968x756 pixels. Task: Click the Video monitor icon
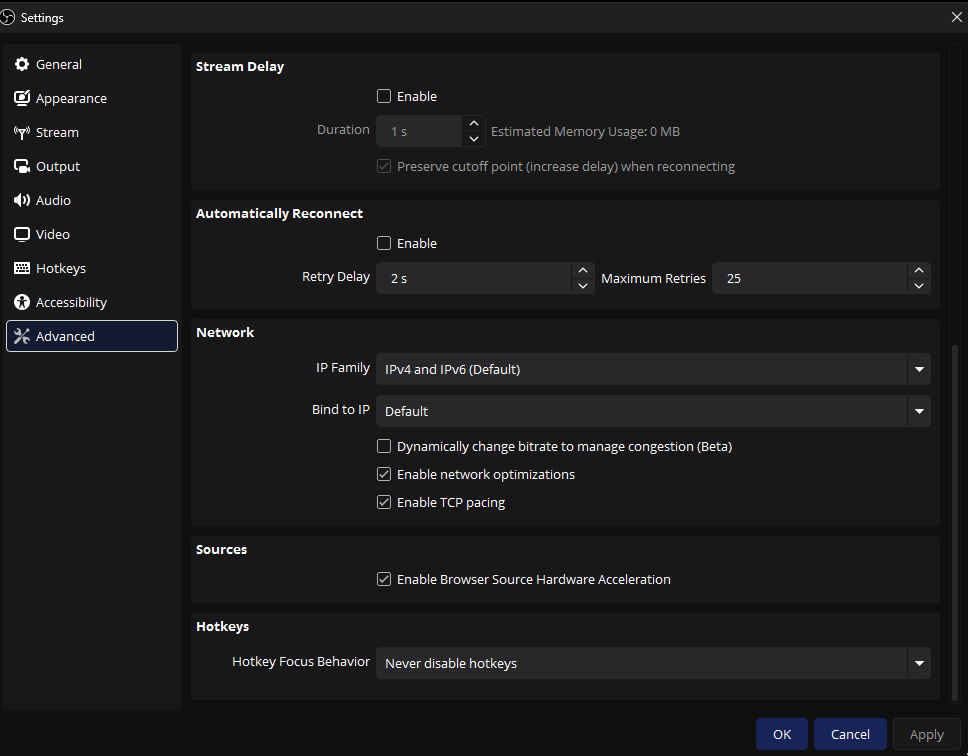pos(22,234)
